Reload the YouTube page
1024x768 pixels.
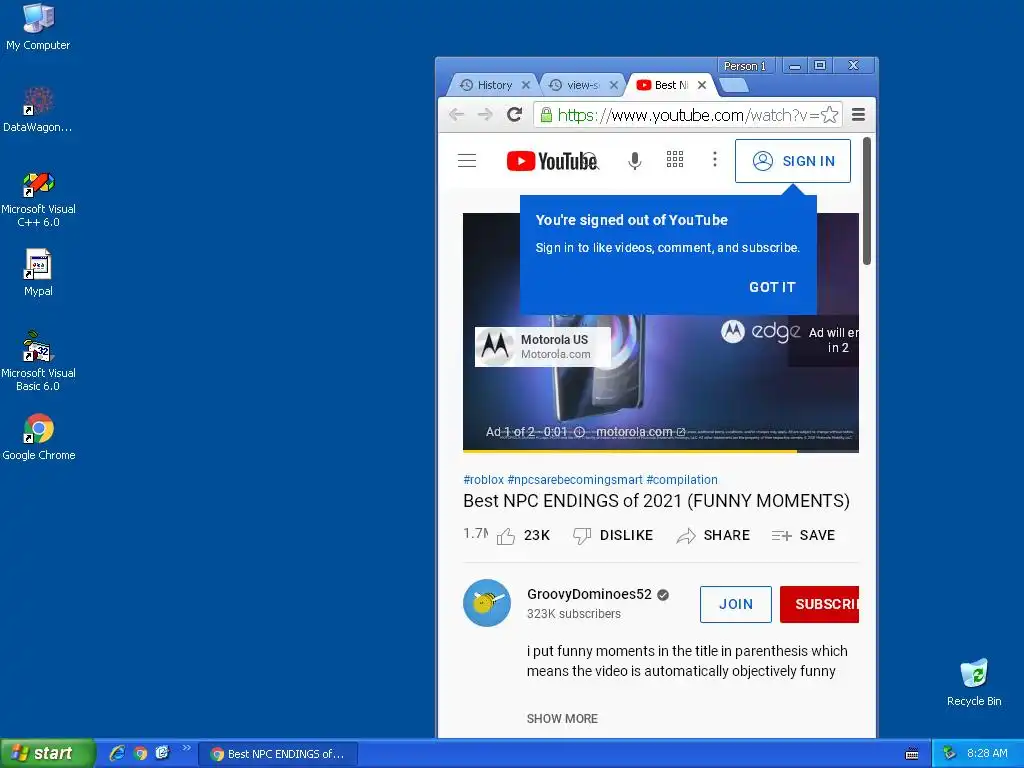point(515,115)
